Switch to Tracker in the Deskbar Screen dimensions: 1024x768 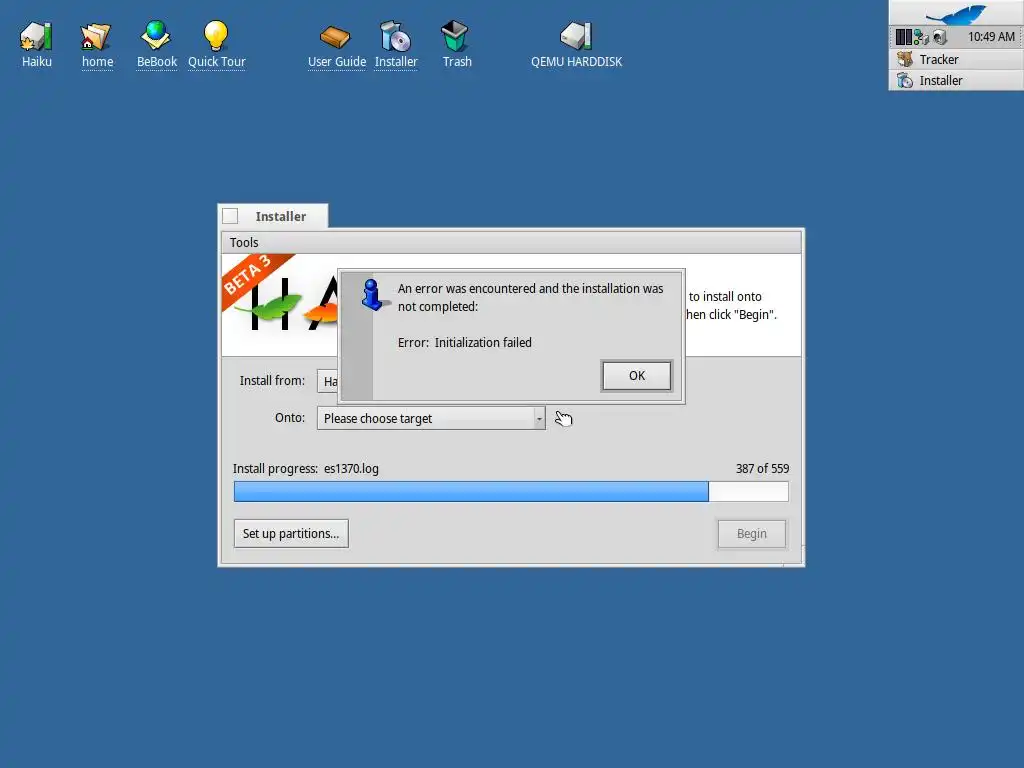pos(956,59)
